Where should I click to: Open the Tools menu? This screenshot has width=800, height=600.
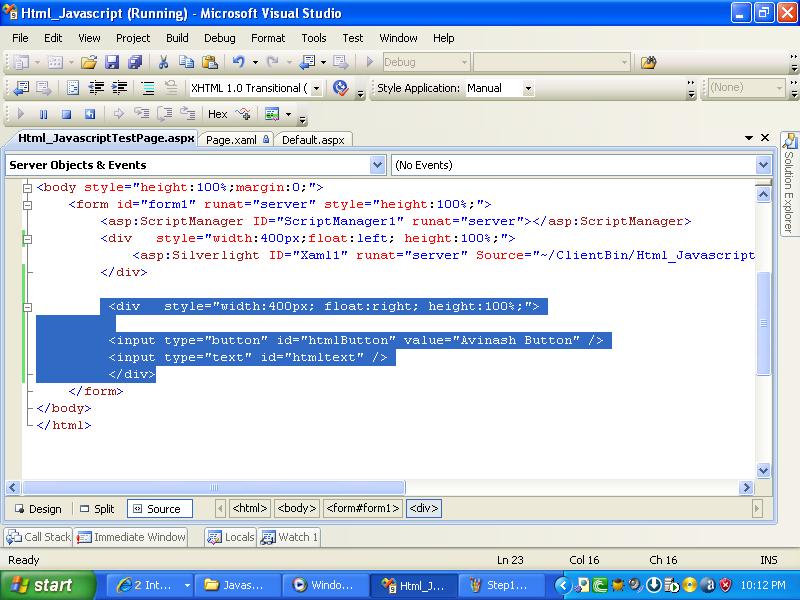[x=314, y=38]
